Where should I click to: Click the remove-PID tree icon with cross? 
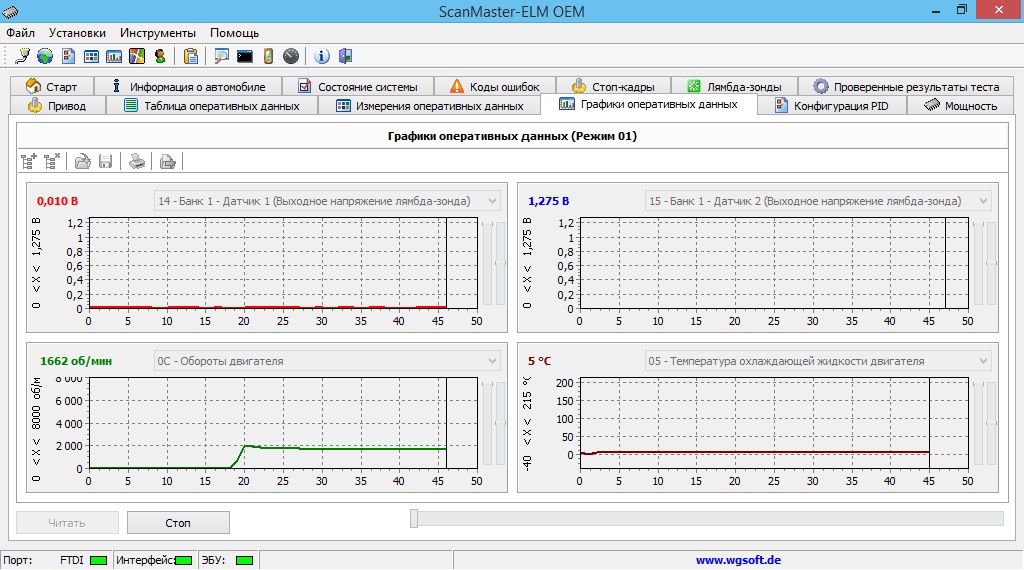[x=52, y=160]
